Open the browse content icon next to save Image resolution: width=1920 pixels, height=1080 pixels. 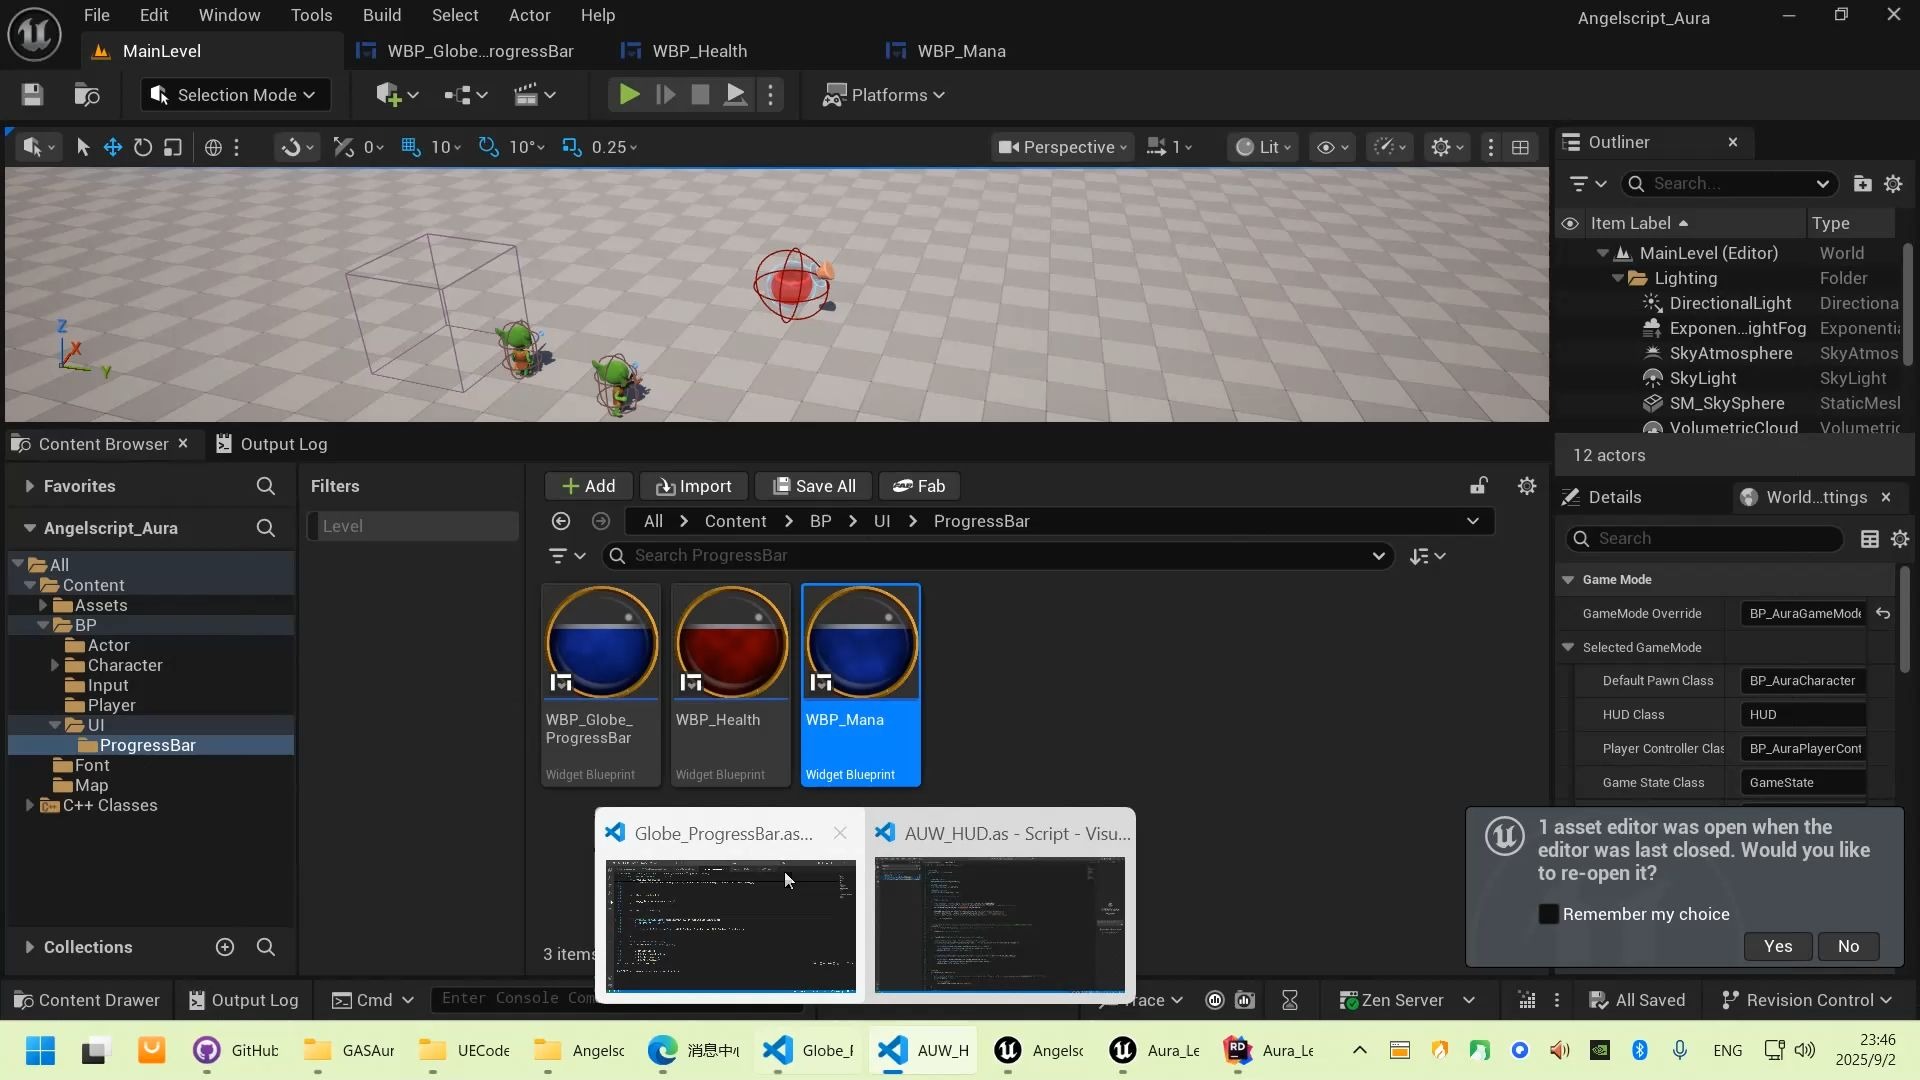(x=87, y=95)
